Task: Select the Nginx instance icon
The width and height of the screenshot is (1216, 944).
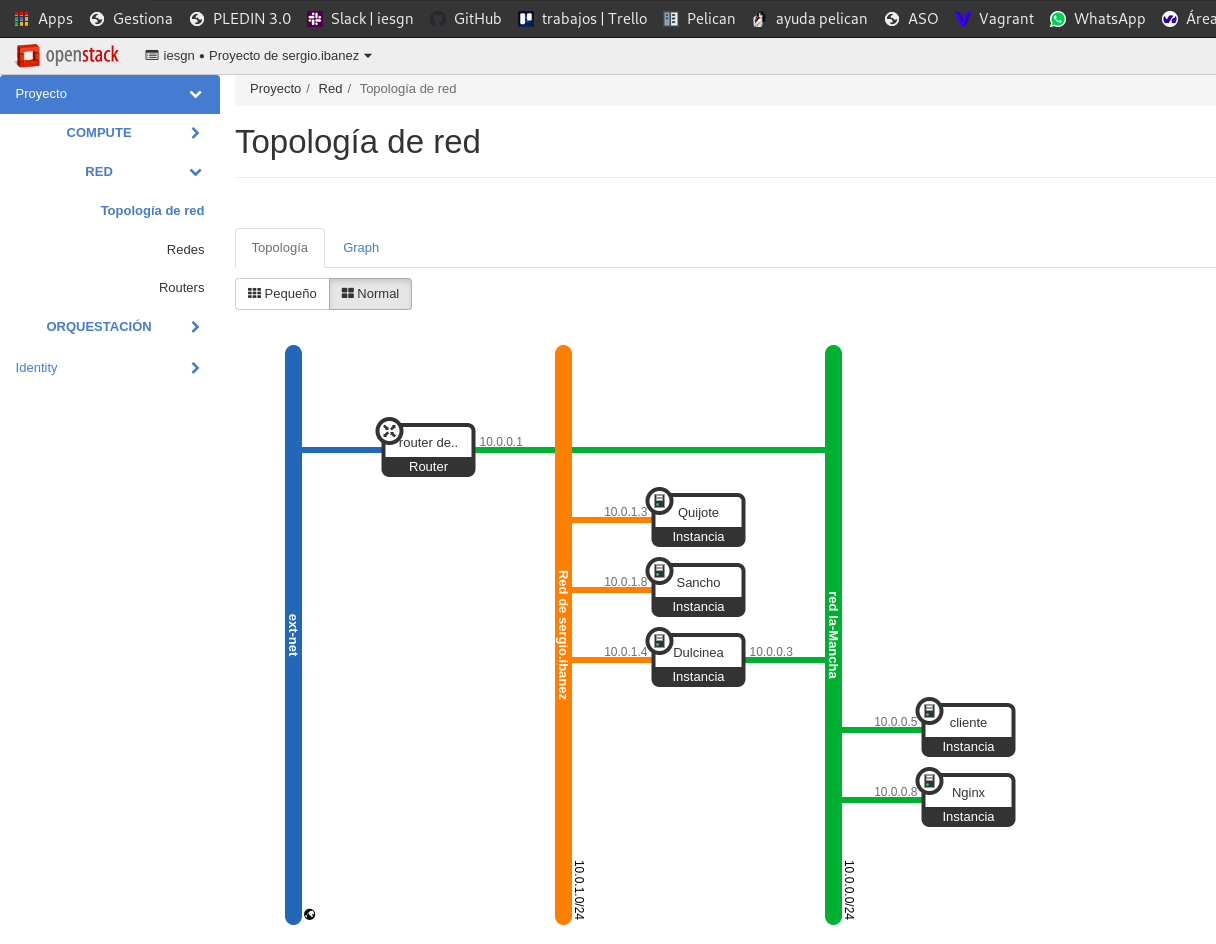Action: pos(930,780)
